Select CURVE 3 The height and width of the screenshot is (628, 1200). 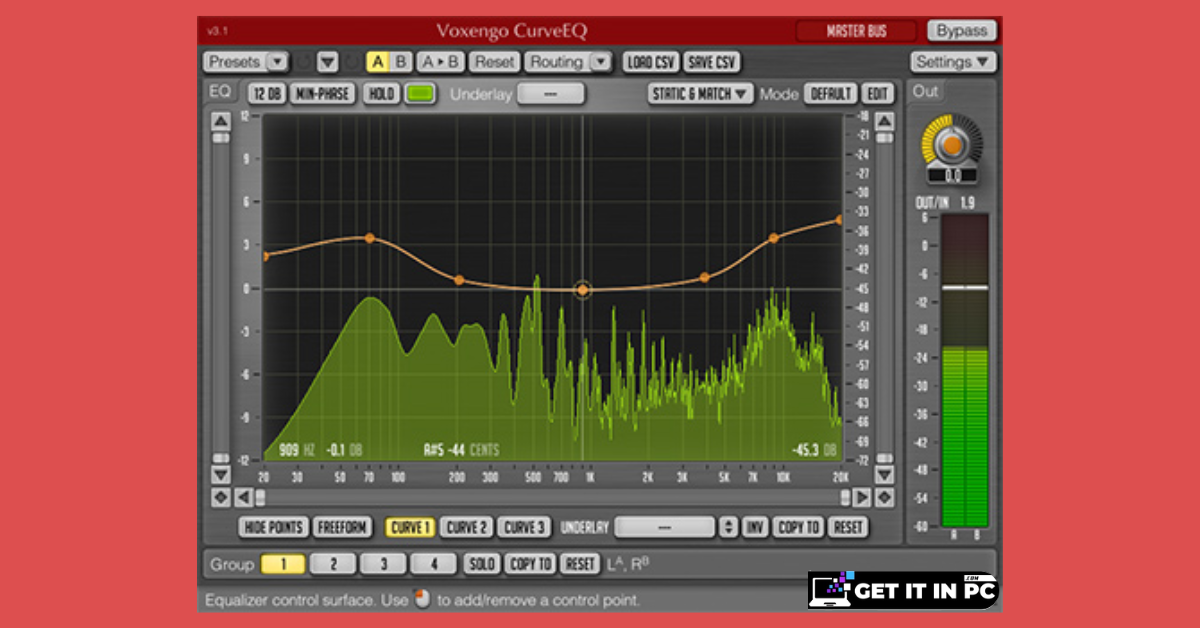click(524, 527)
